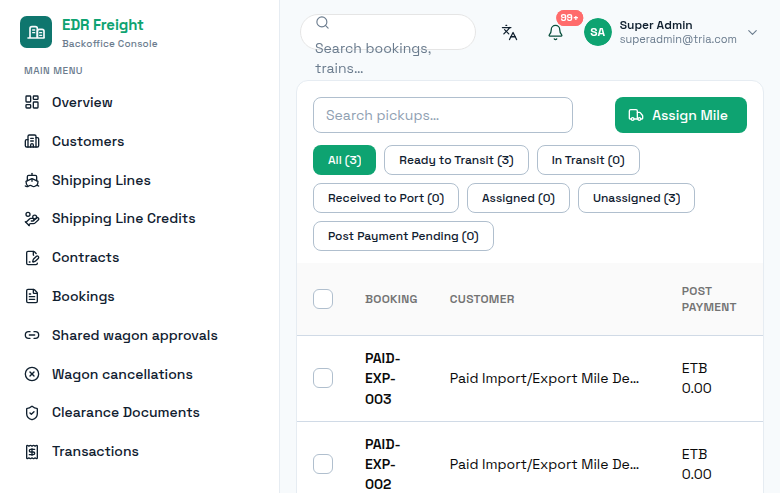Screen dimensions: 780x493
Task: Toggle the select-all checkbox in table header
Action: (x=323, y=299)
